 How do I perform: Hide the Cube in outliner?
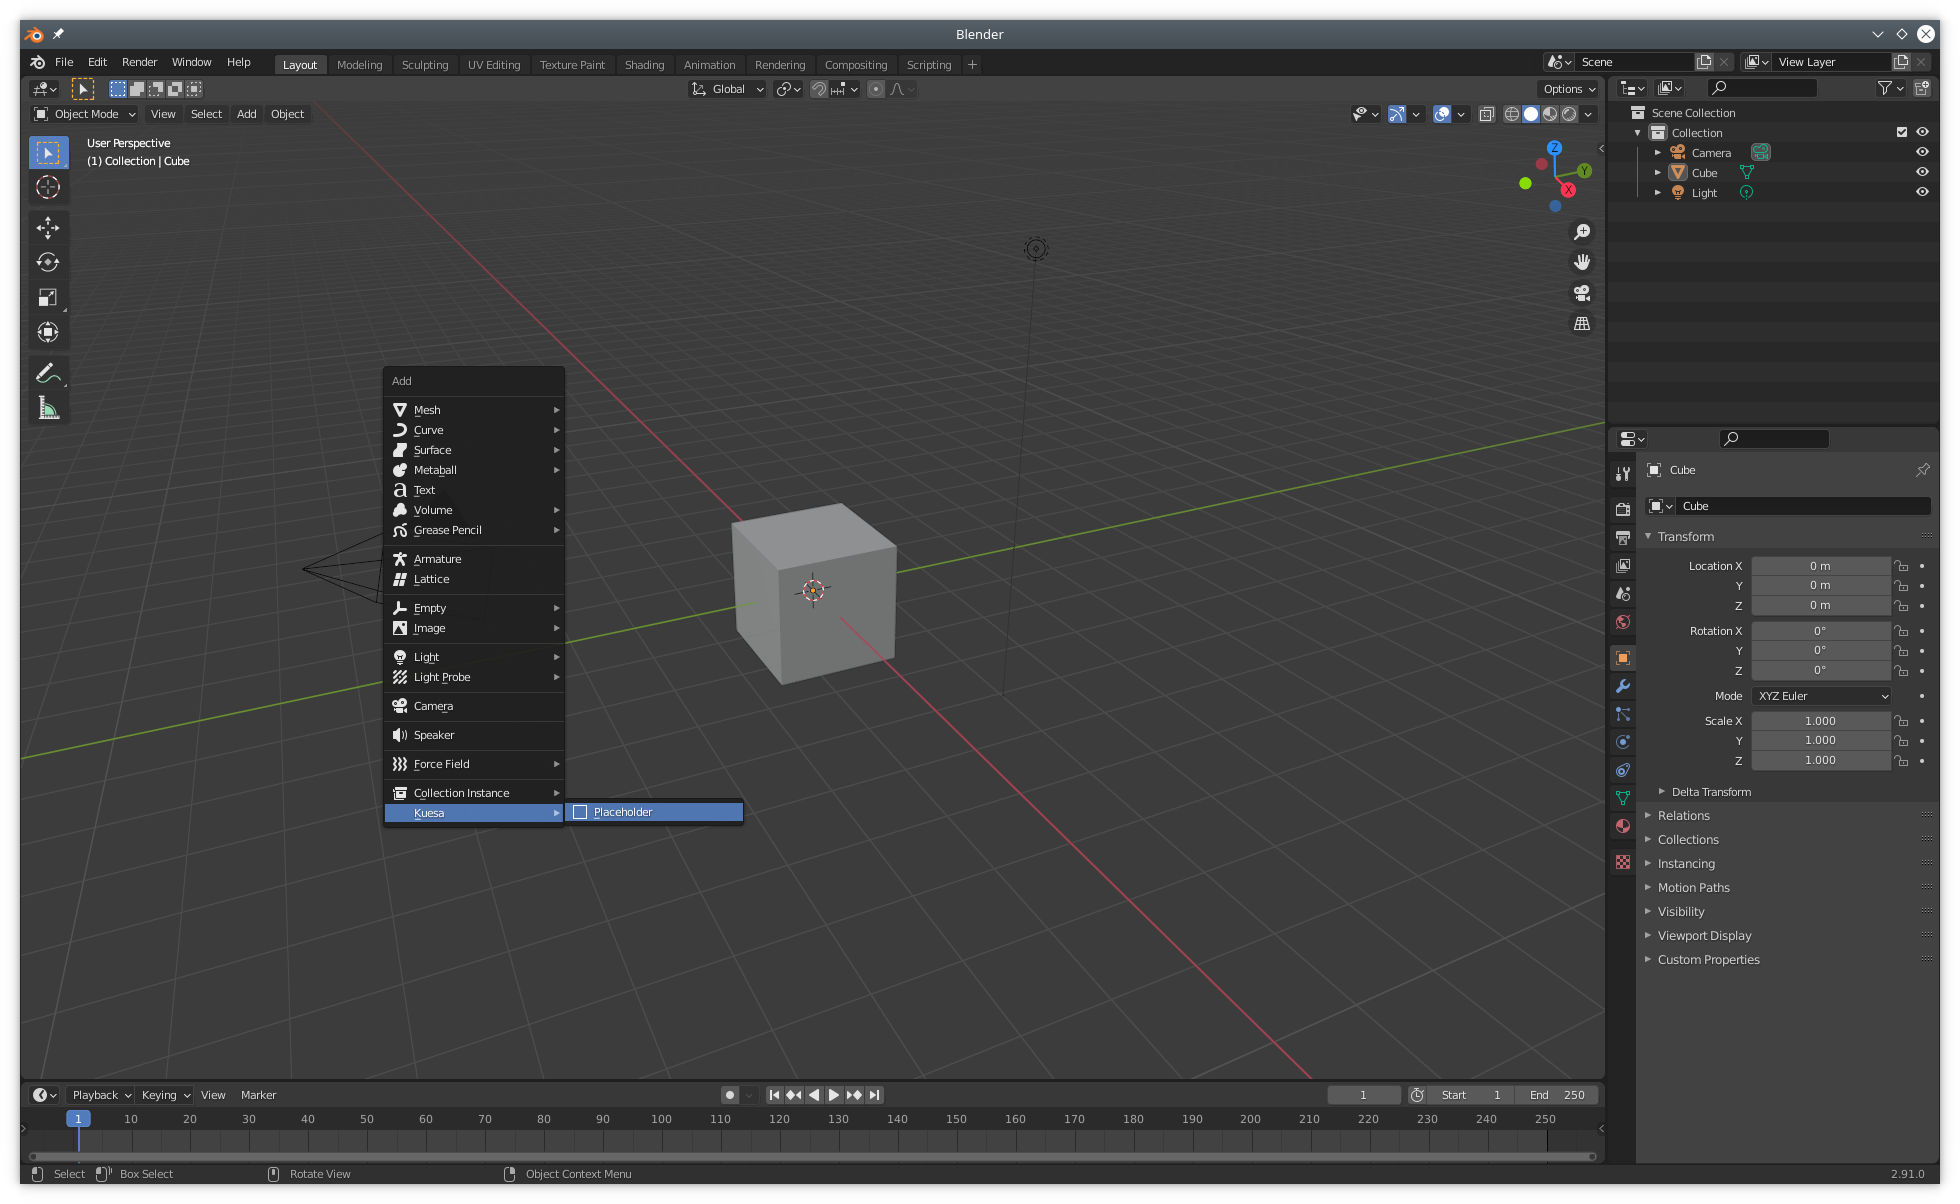click(x=1922, y=172)
